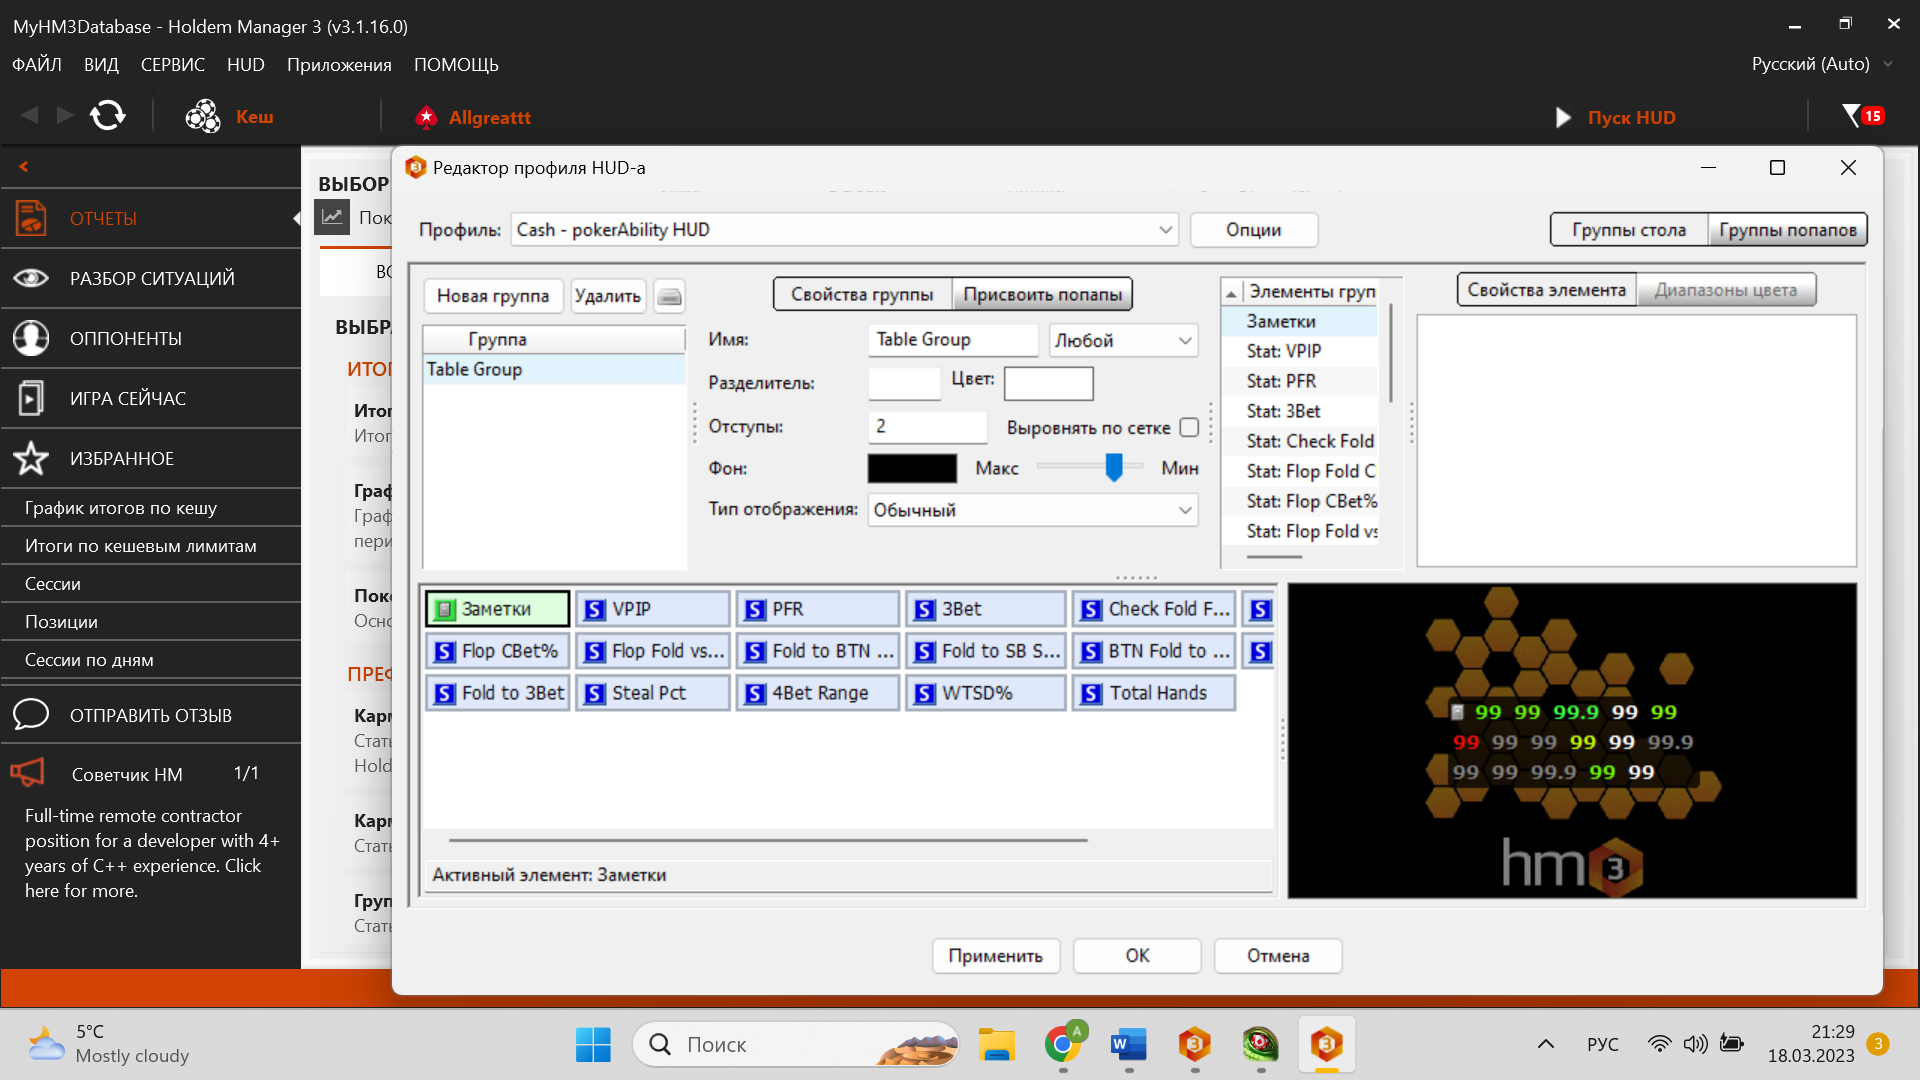Open the Приложения menu
The height and width of the screenshot is (1080, 1920).
point(339,65)
